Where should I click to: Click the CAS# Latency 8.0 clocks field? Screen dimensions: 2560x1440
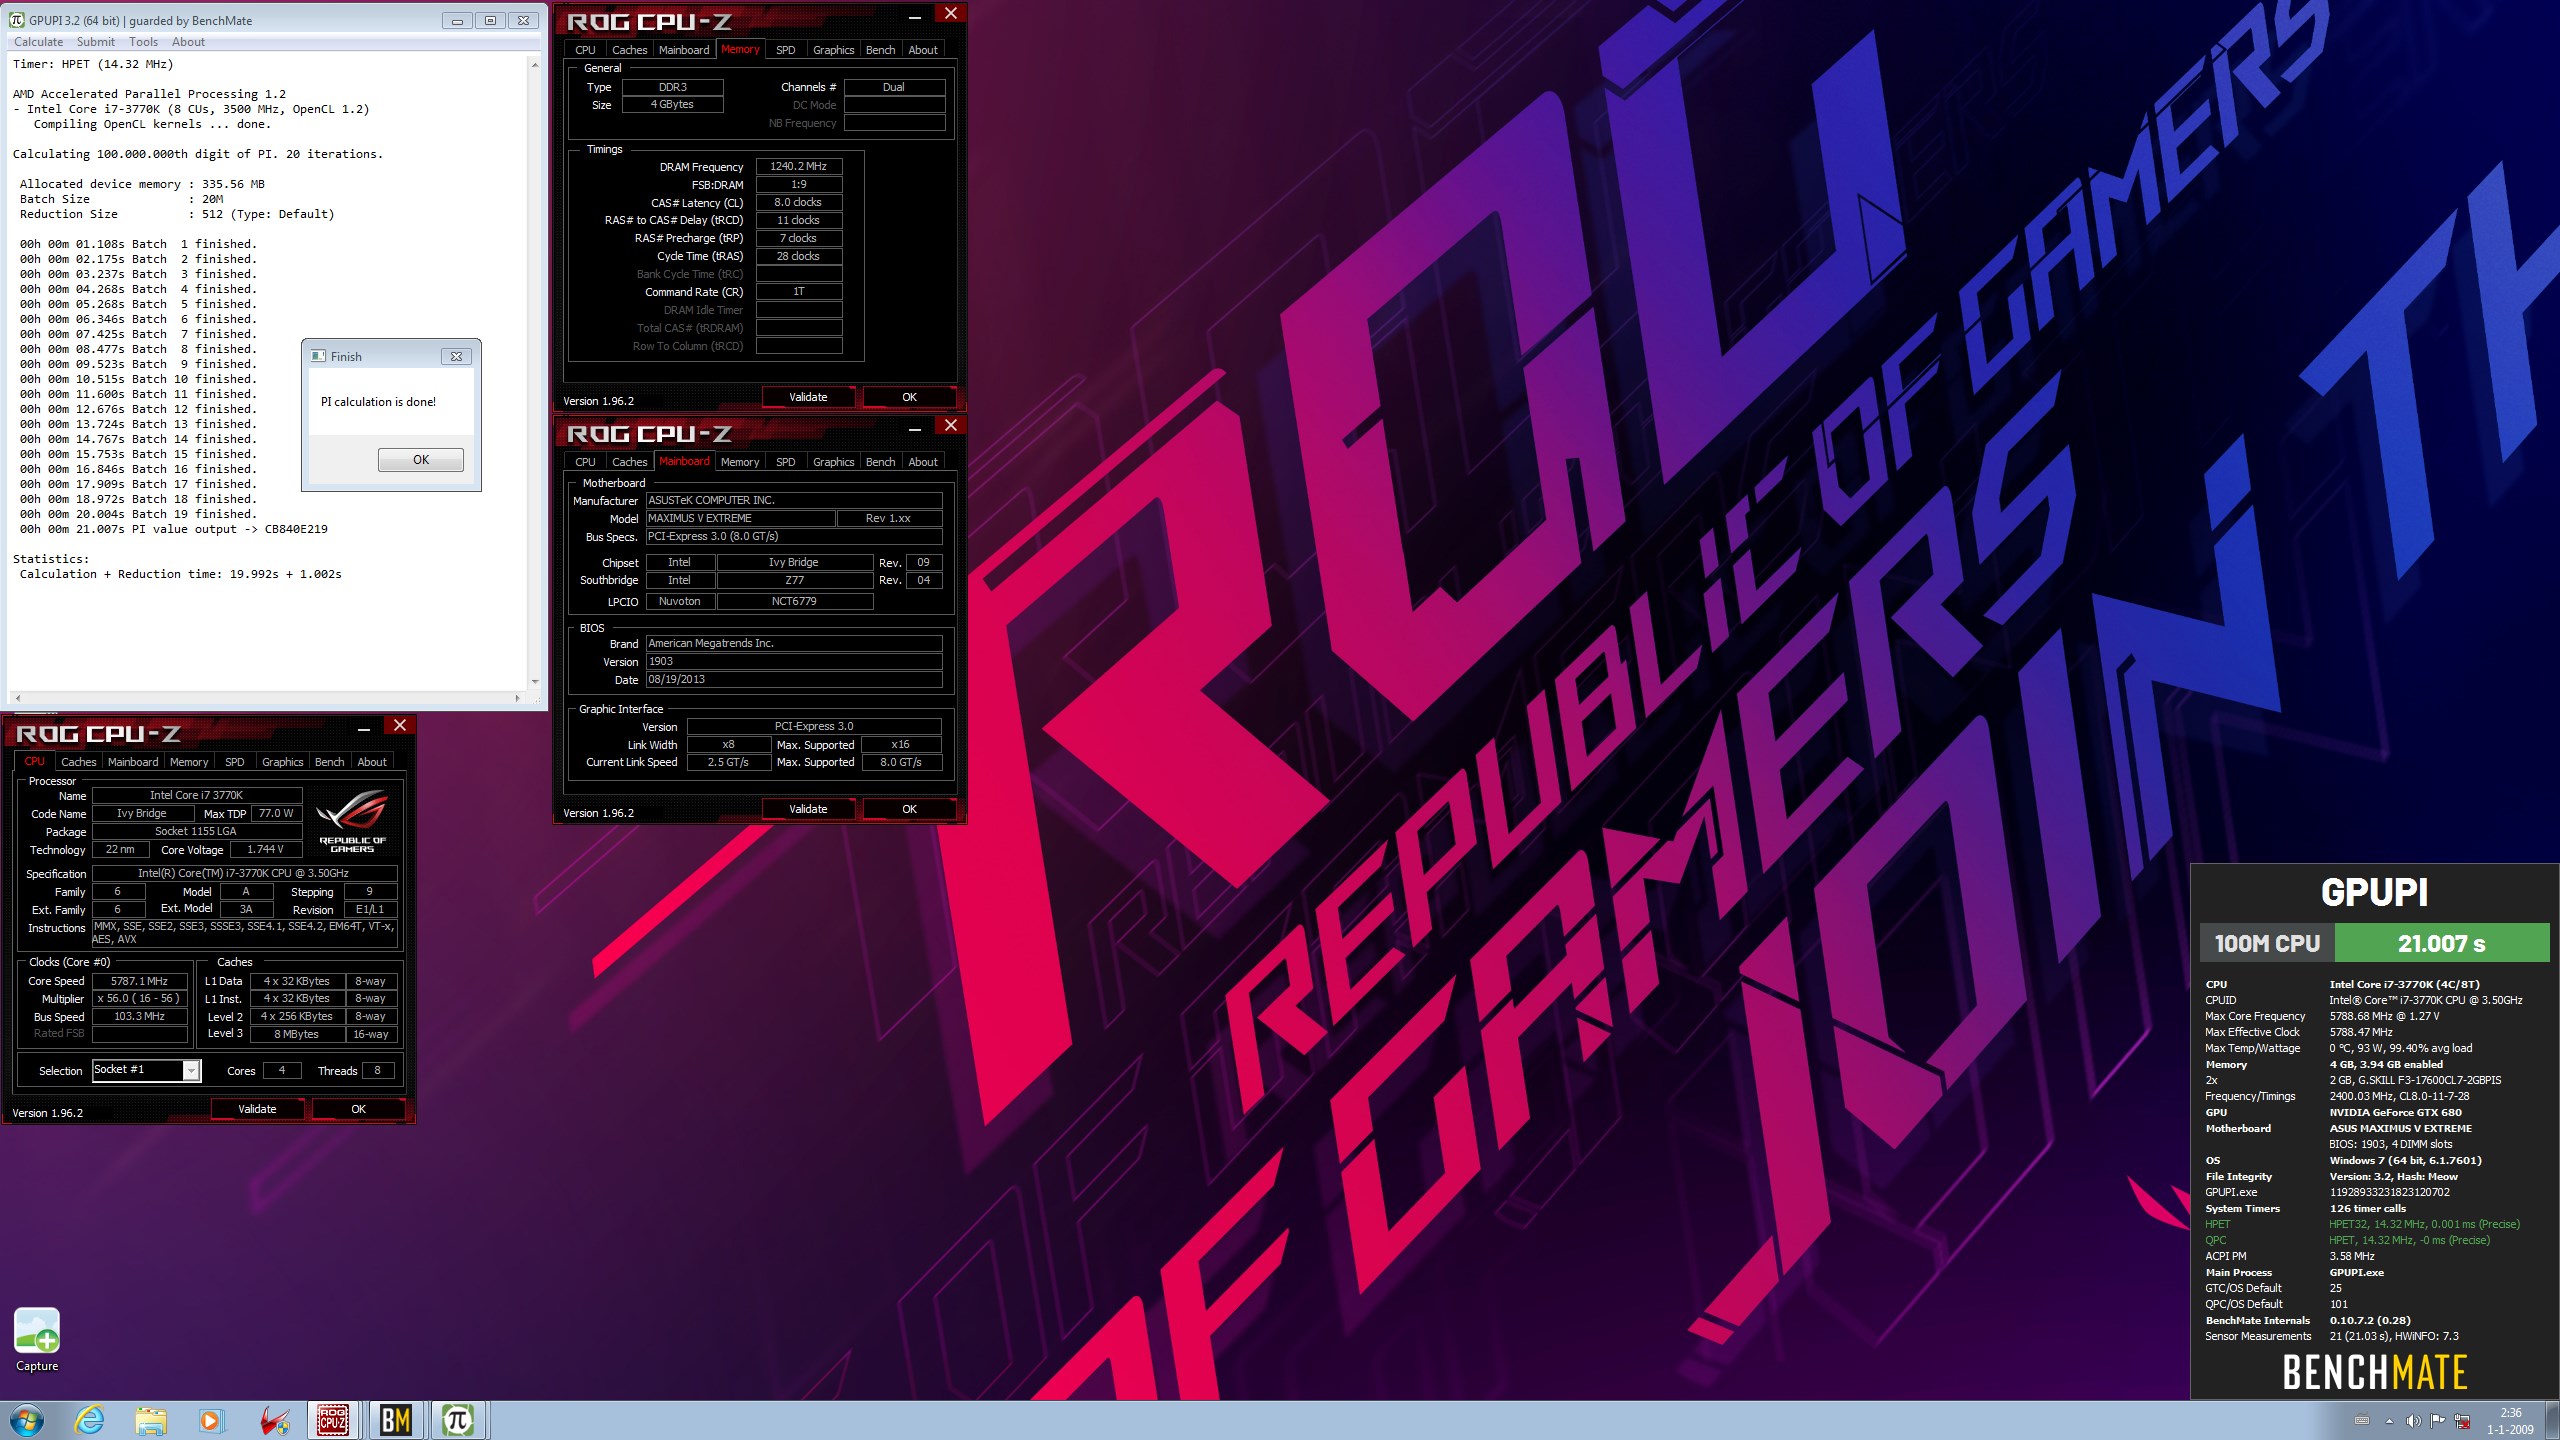point(799,203)
